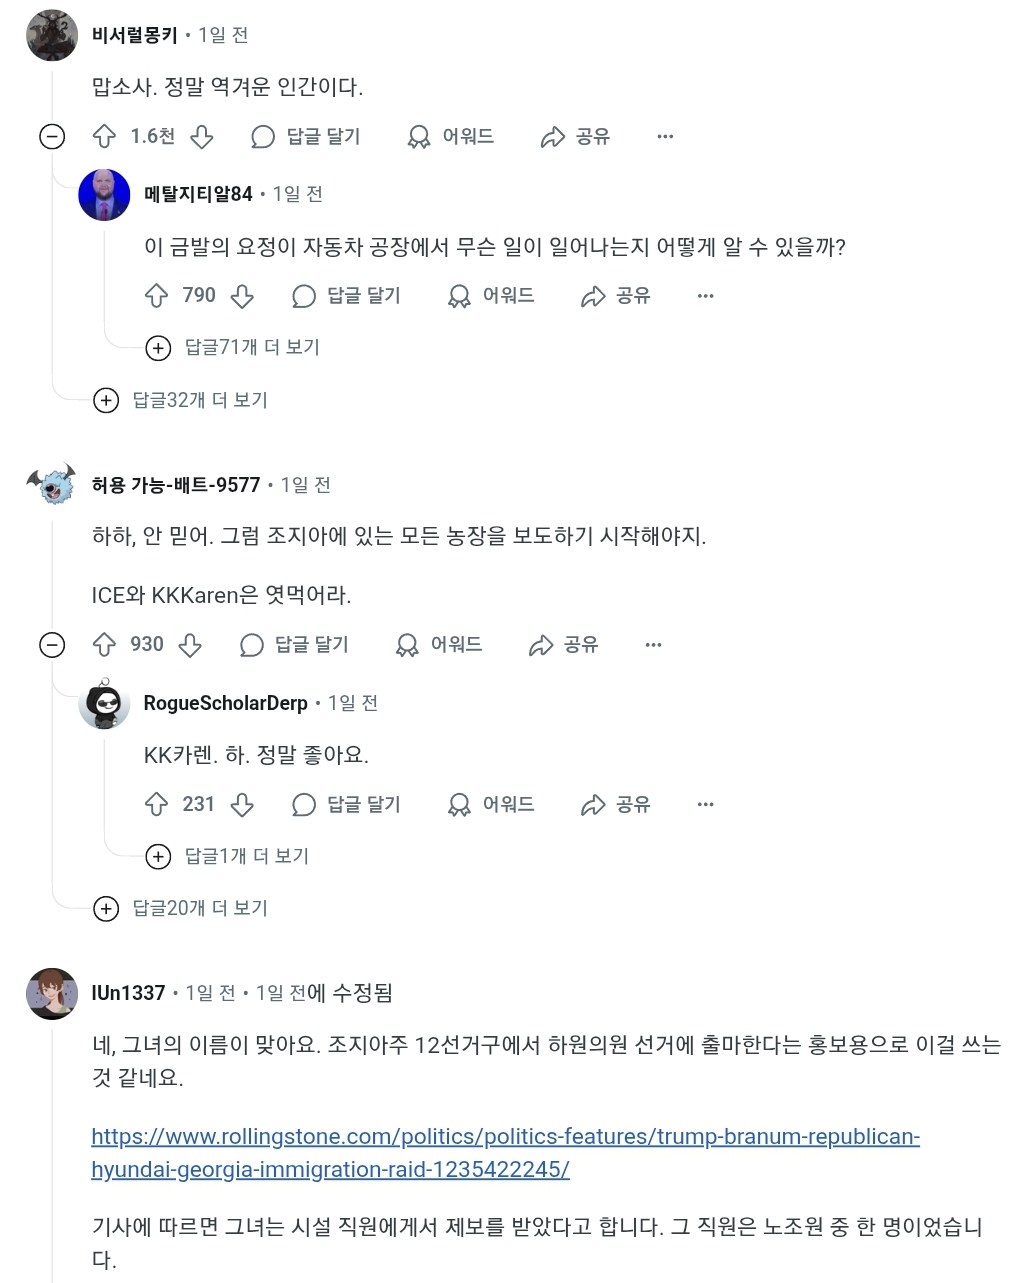The width and height of the screenshot is (1028, 1283).
Task: Share RogueScholarDerp's reply
Action: pos(615,804)
